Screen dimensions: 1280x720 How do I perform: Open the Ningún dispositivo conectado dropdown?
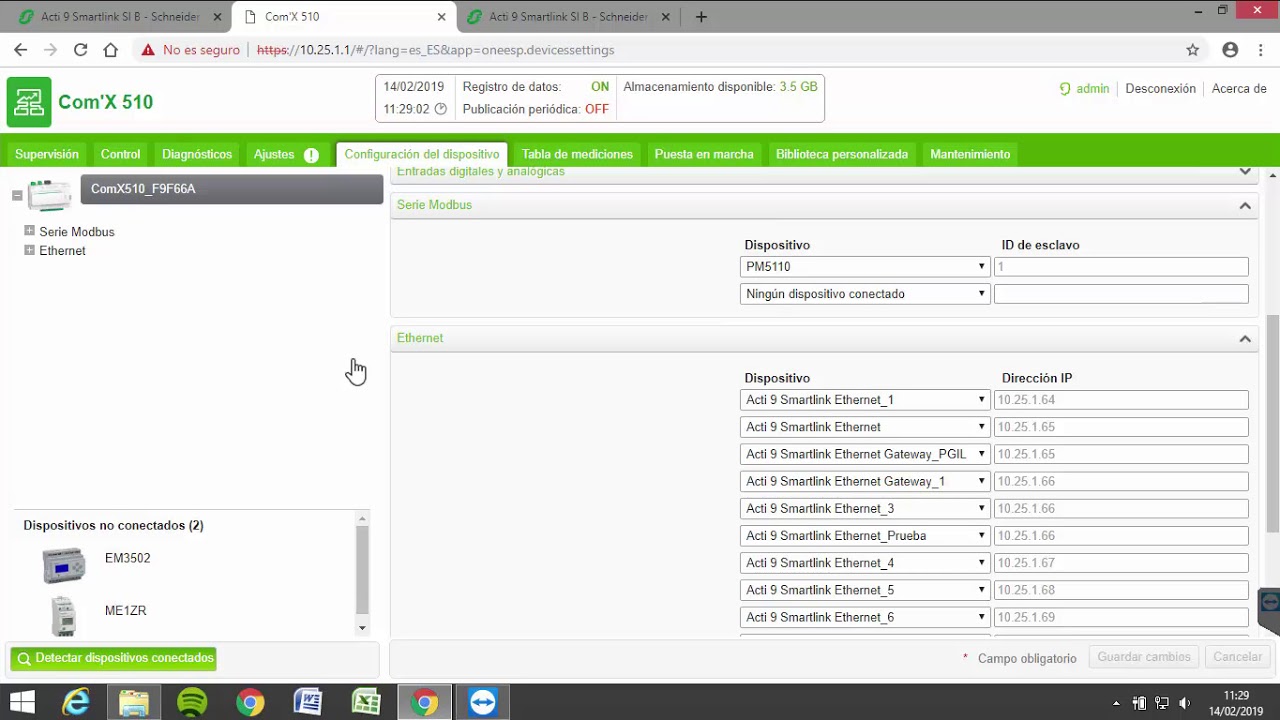865,294
